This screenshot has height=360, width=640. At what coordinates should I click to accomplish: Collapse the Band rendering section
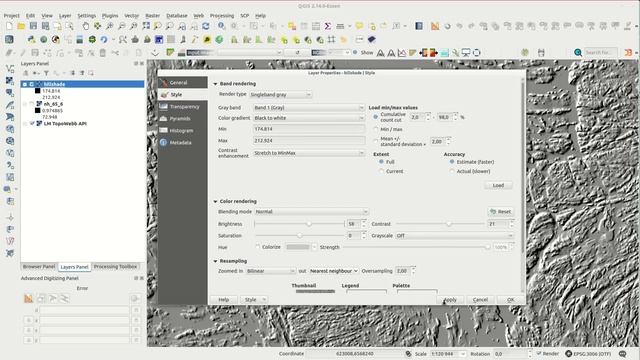point(216,84)
